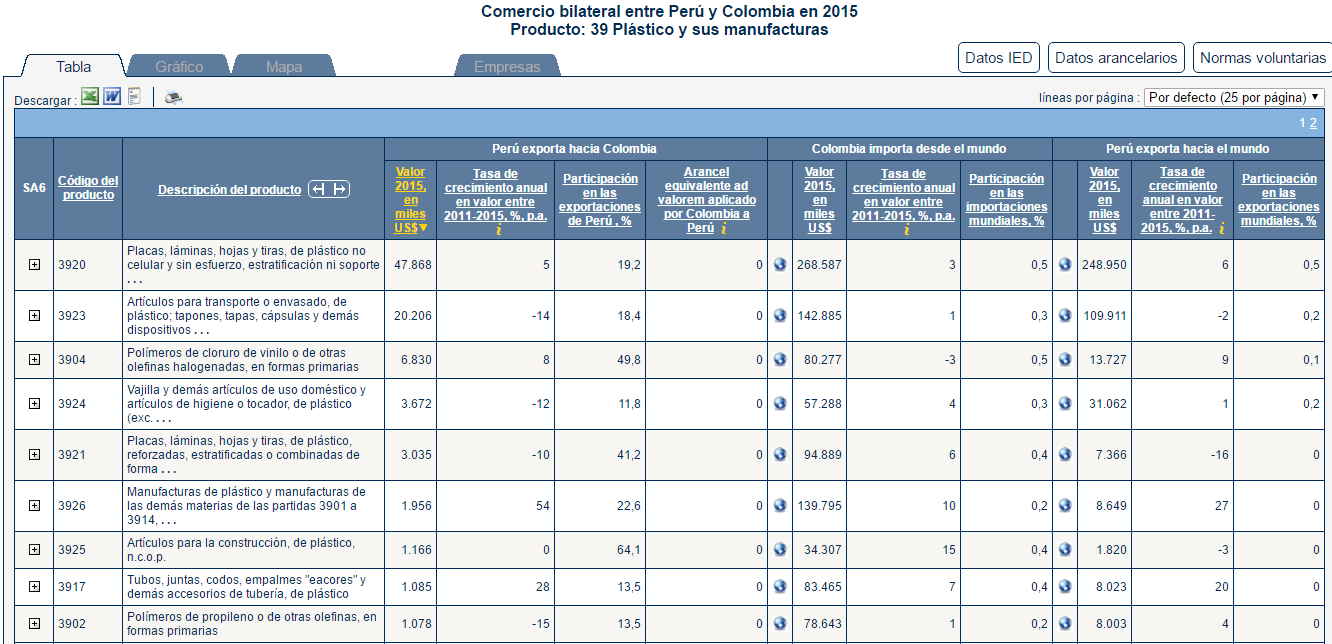Expand product row 3904
The image size is (1332, 644).
click(x=34, y=360)
